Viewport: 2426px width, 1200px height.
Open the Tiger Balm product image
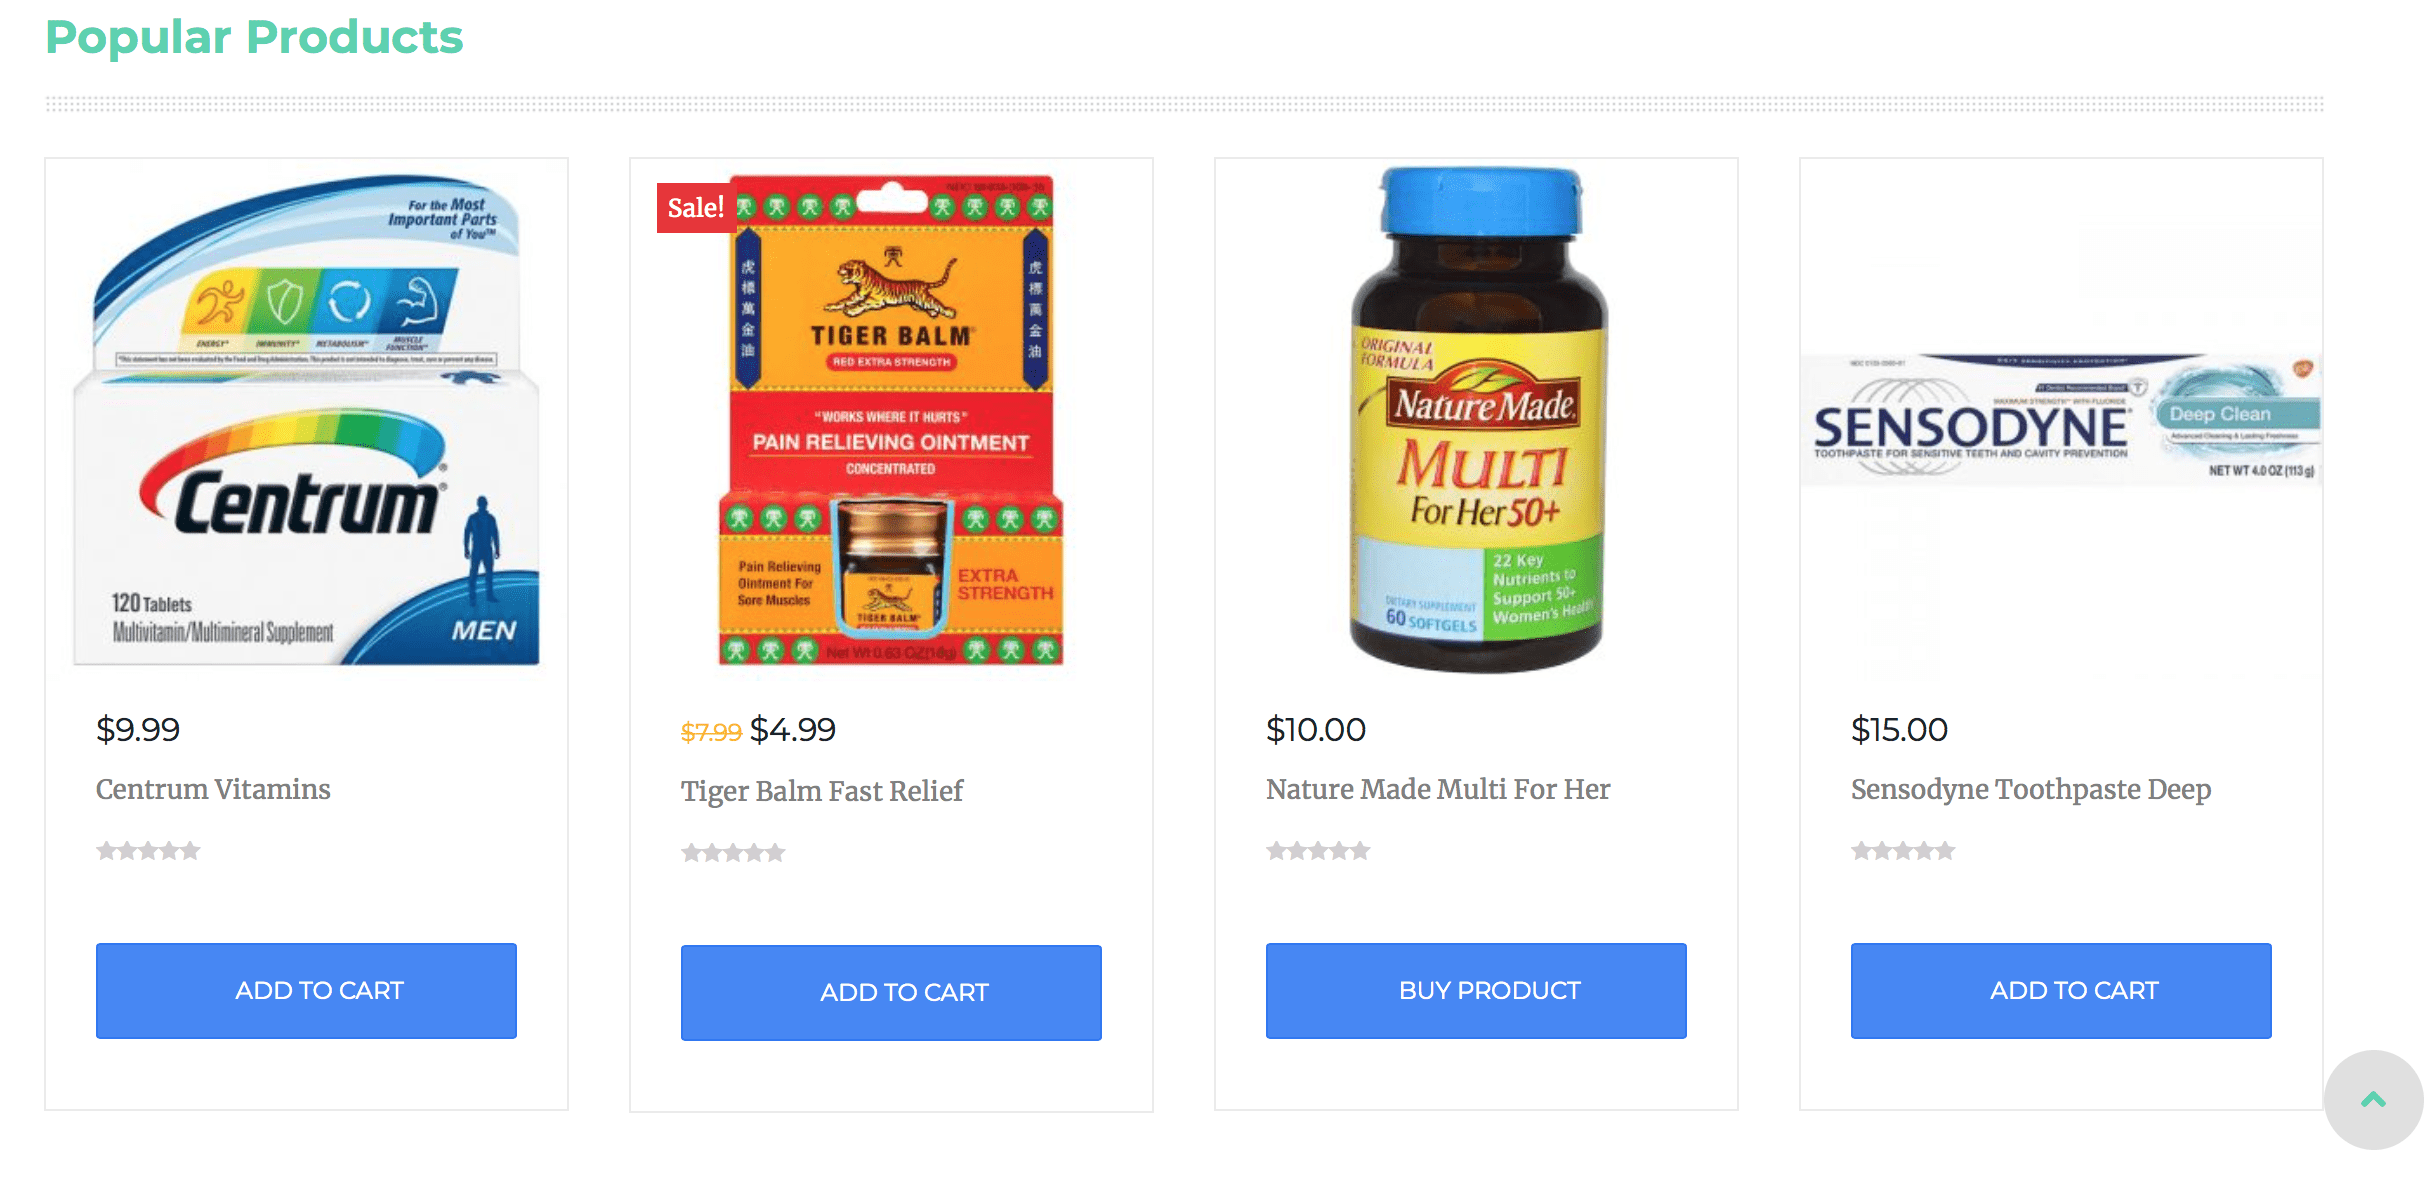891,420
